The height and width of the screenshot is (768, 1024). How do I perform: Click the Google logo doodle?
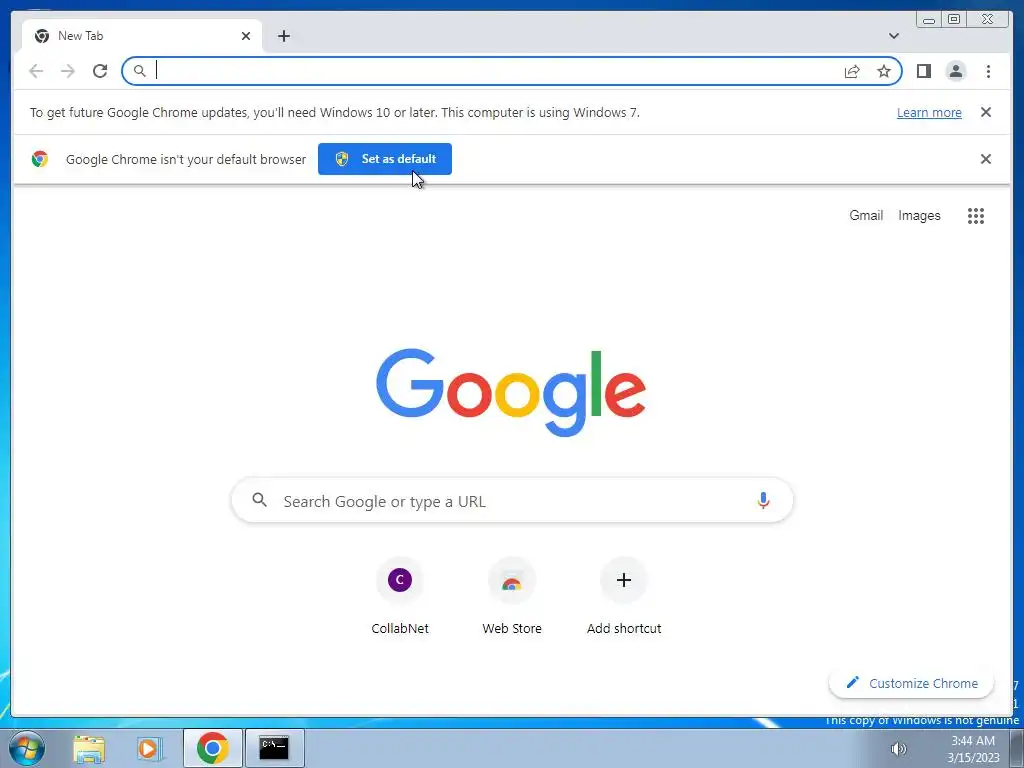pyautogui.click(x=511, y=392)
